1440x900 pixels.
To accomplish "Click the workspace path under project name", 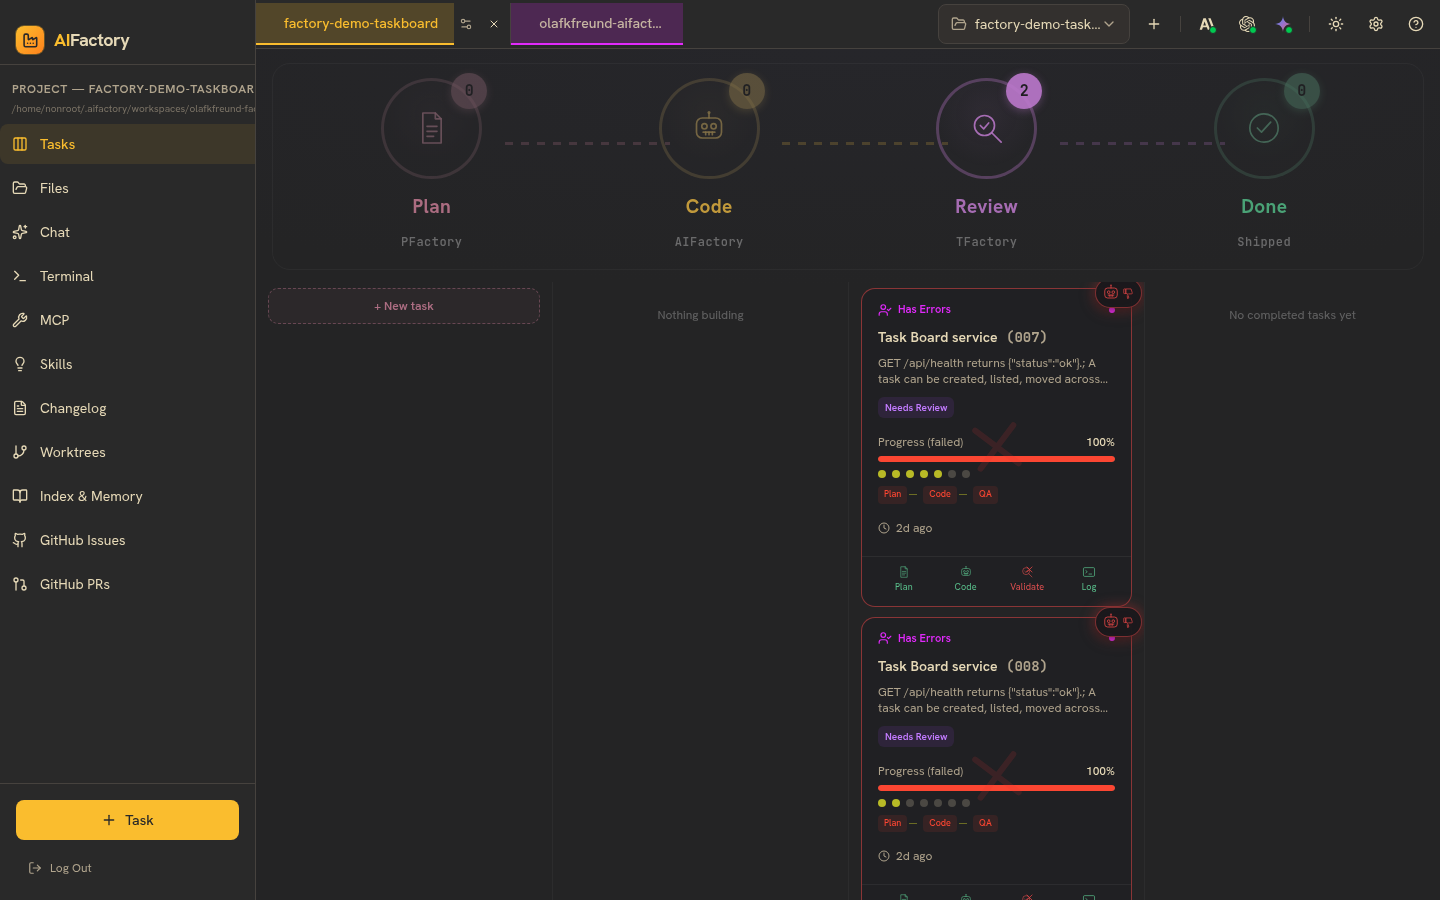I will tap(133, 108).
